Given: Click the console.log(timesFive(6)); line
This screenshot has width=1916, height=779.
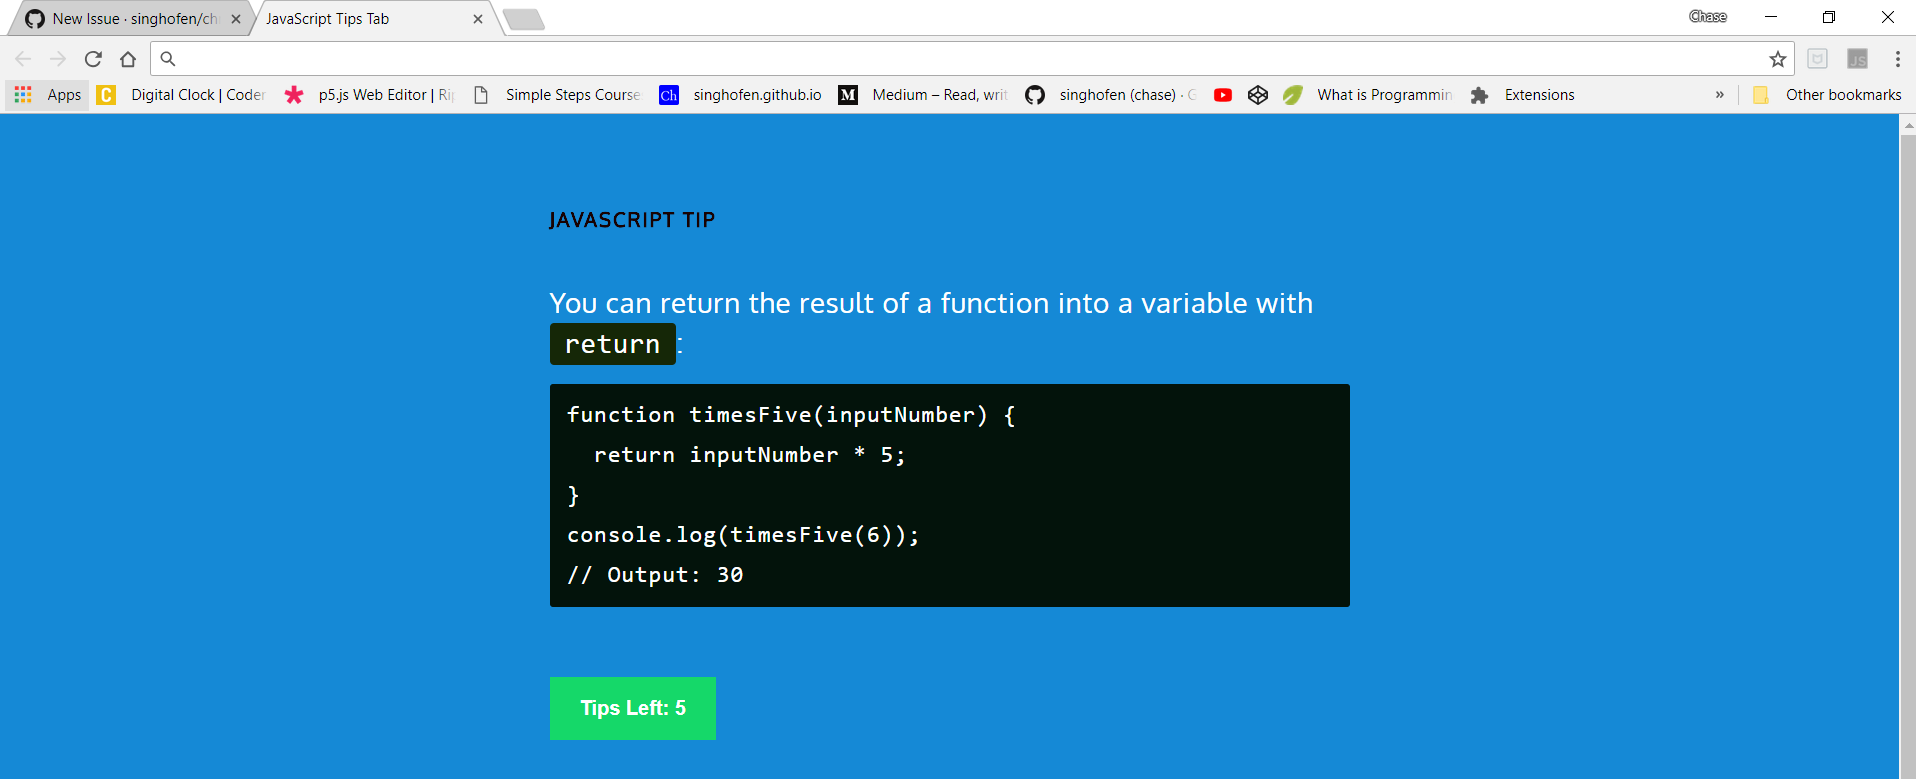Looking at the screenshot, I should [x=743, y=535].
